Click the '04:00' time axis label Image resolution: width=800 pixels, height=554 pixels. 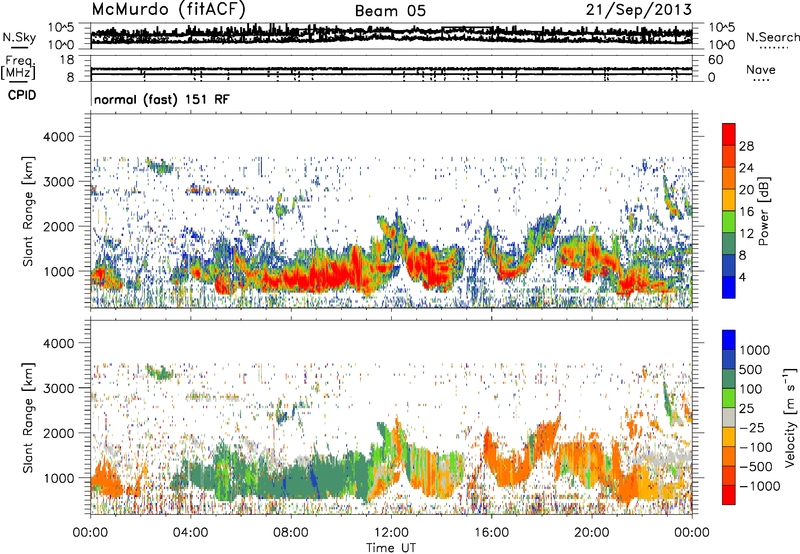point(190,533)
